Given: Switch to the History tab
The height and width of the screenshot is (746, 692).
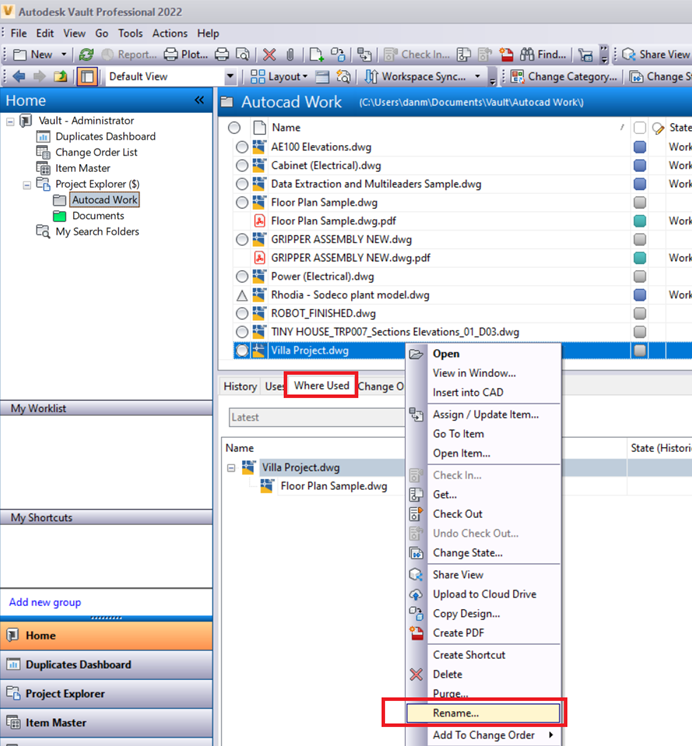Looking at the screenshot, I should [x=240, y=386].
